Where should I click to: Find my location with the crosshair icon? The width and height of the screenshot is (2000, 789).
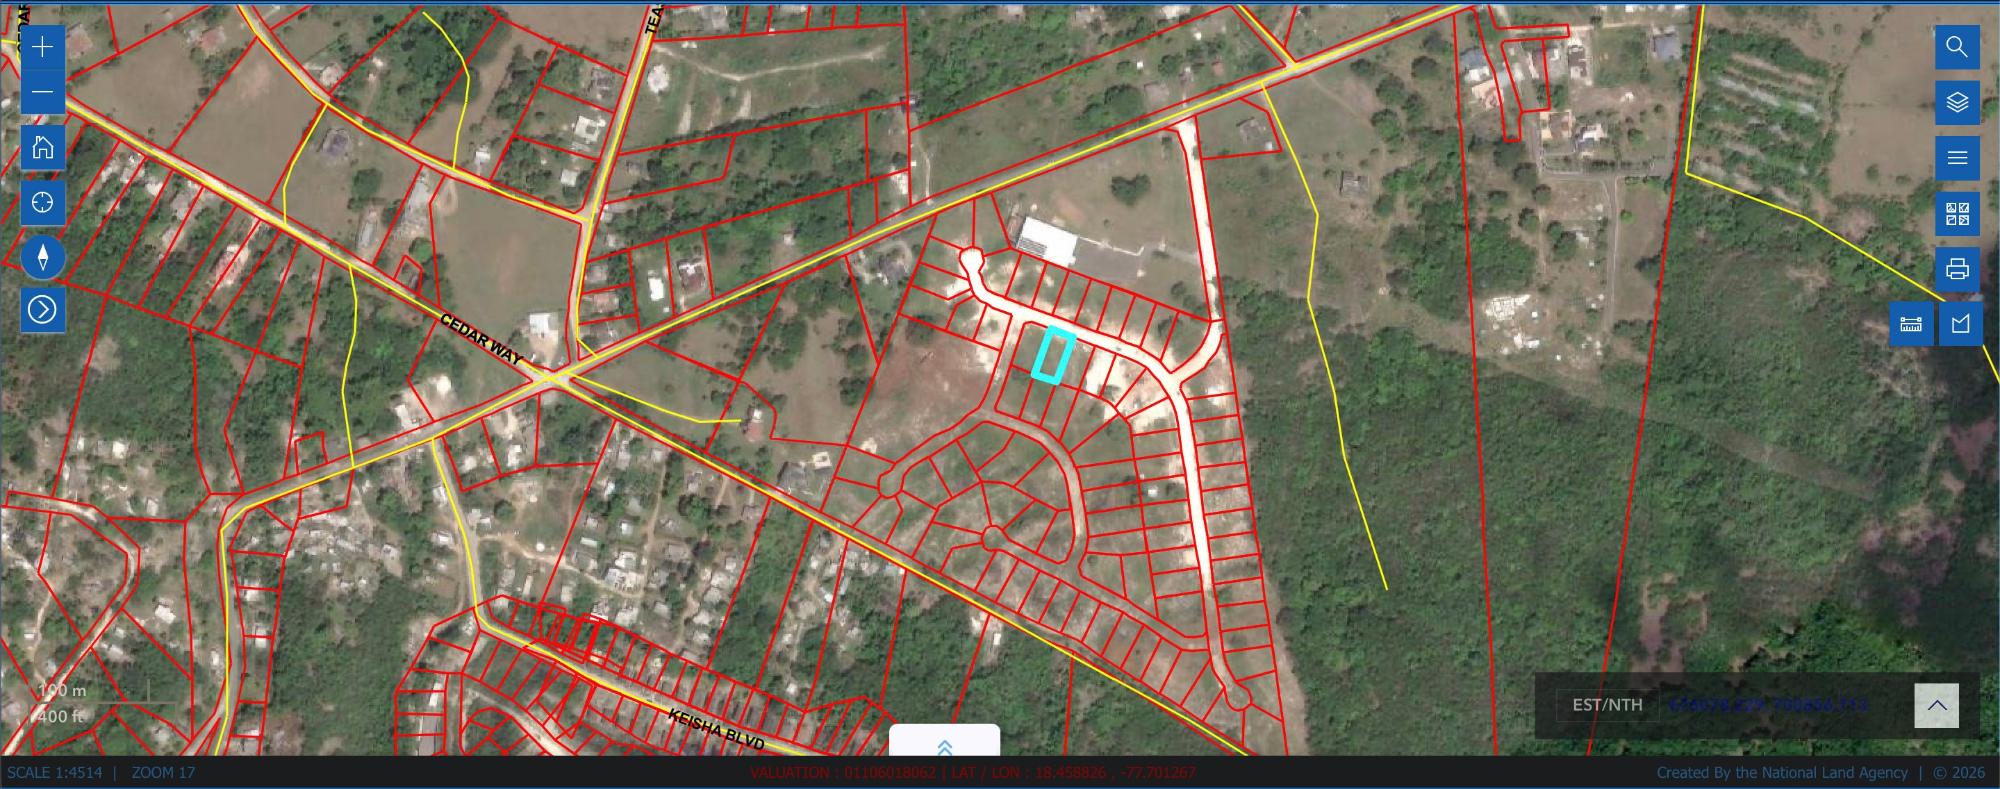point(42,203)
